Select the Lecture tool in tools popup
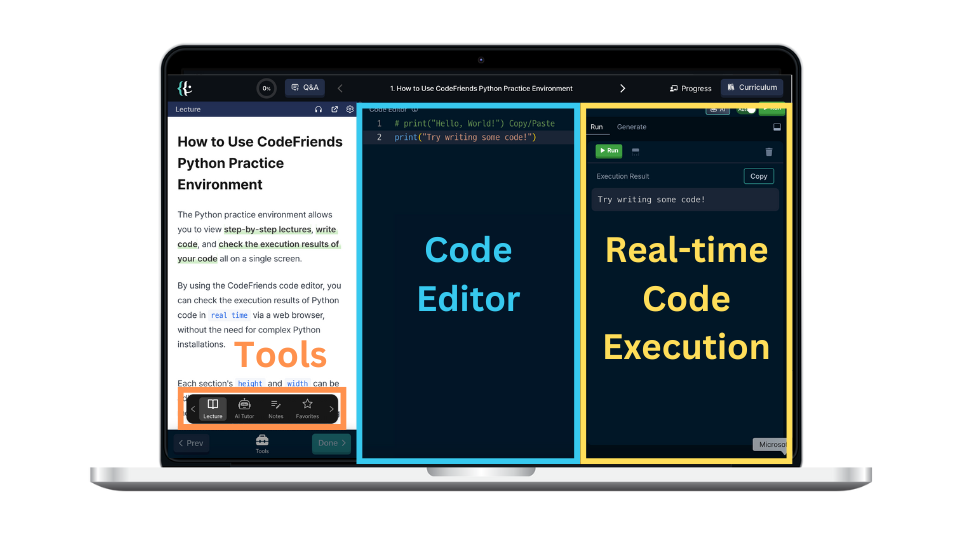This screenshot has width=960, height=540. pyautogui.click(x=213, y=408)
